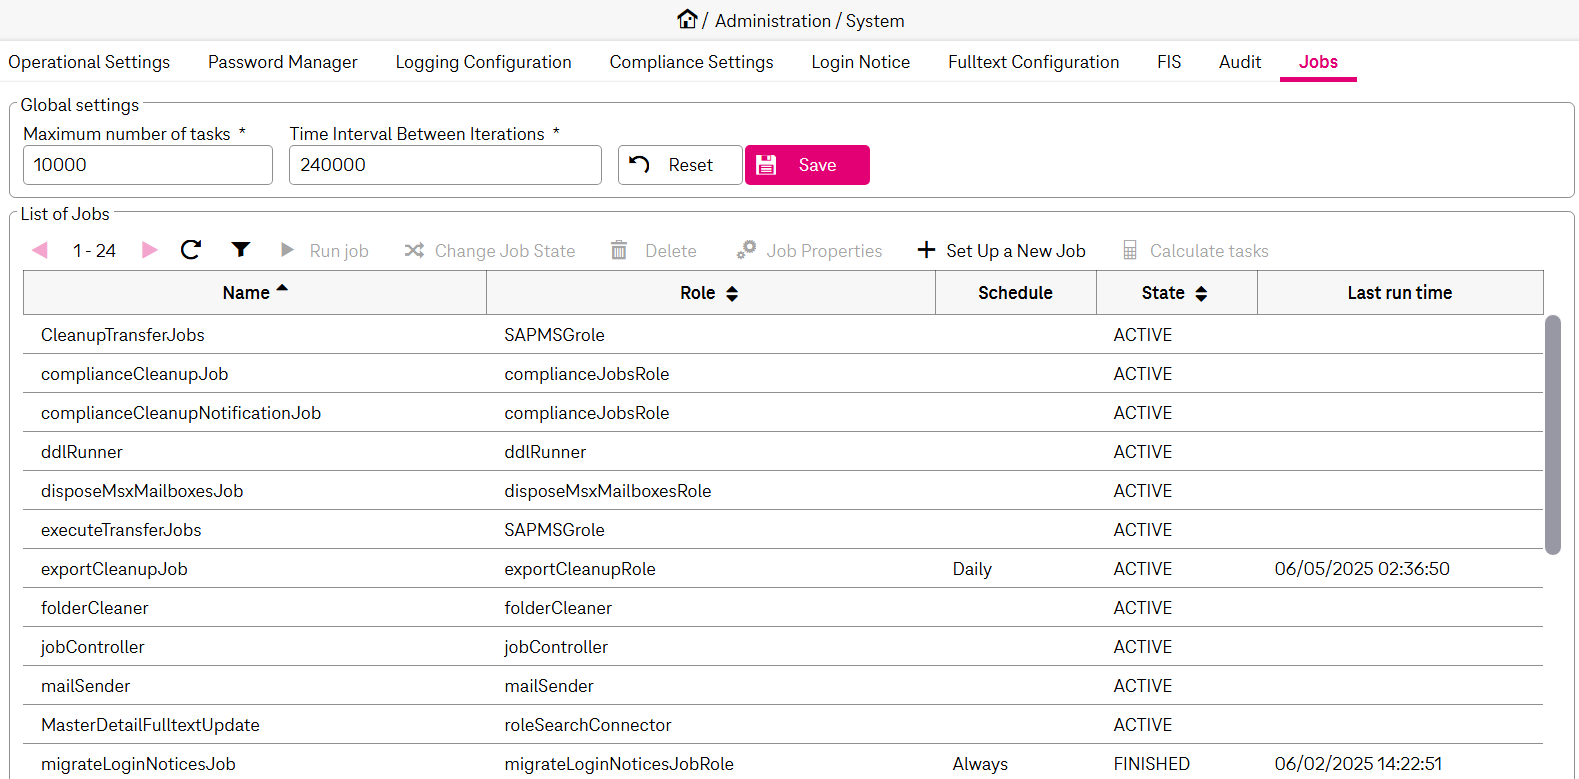
Task: Refresh the list of jobs
Action: tap(191, 250)
